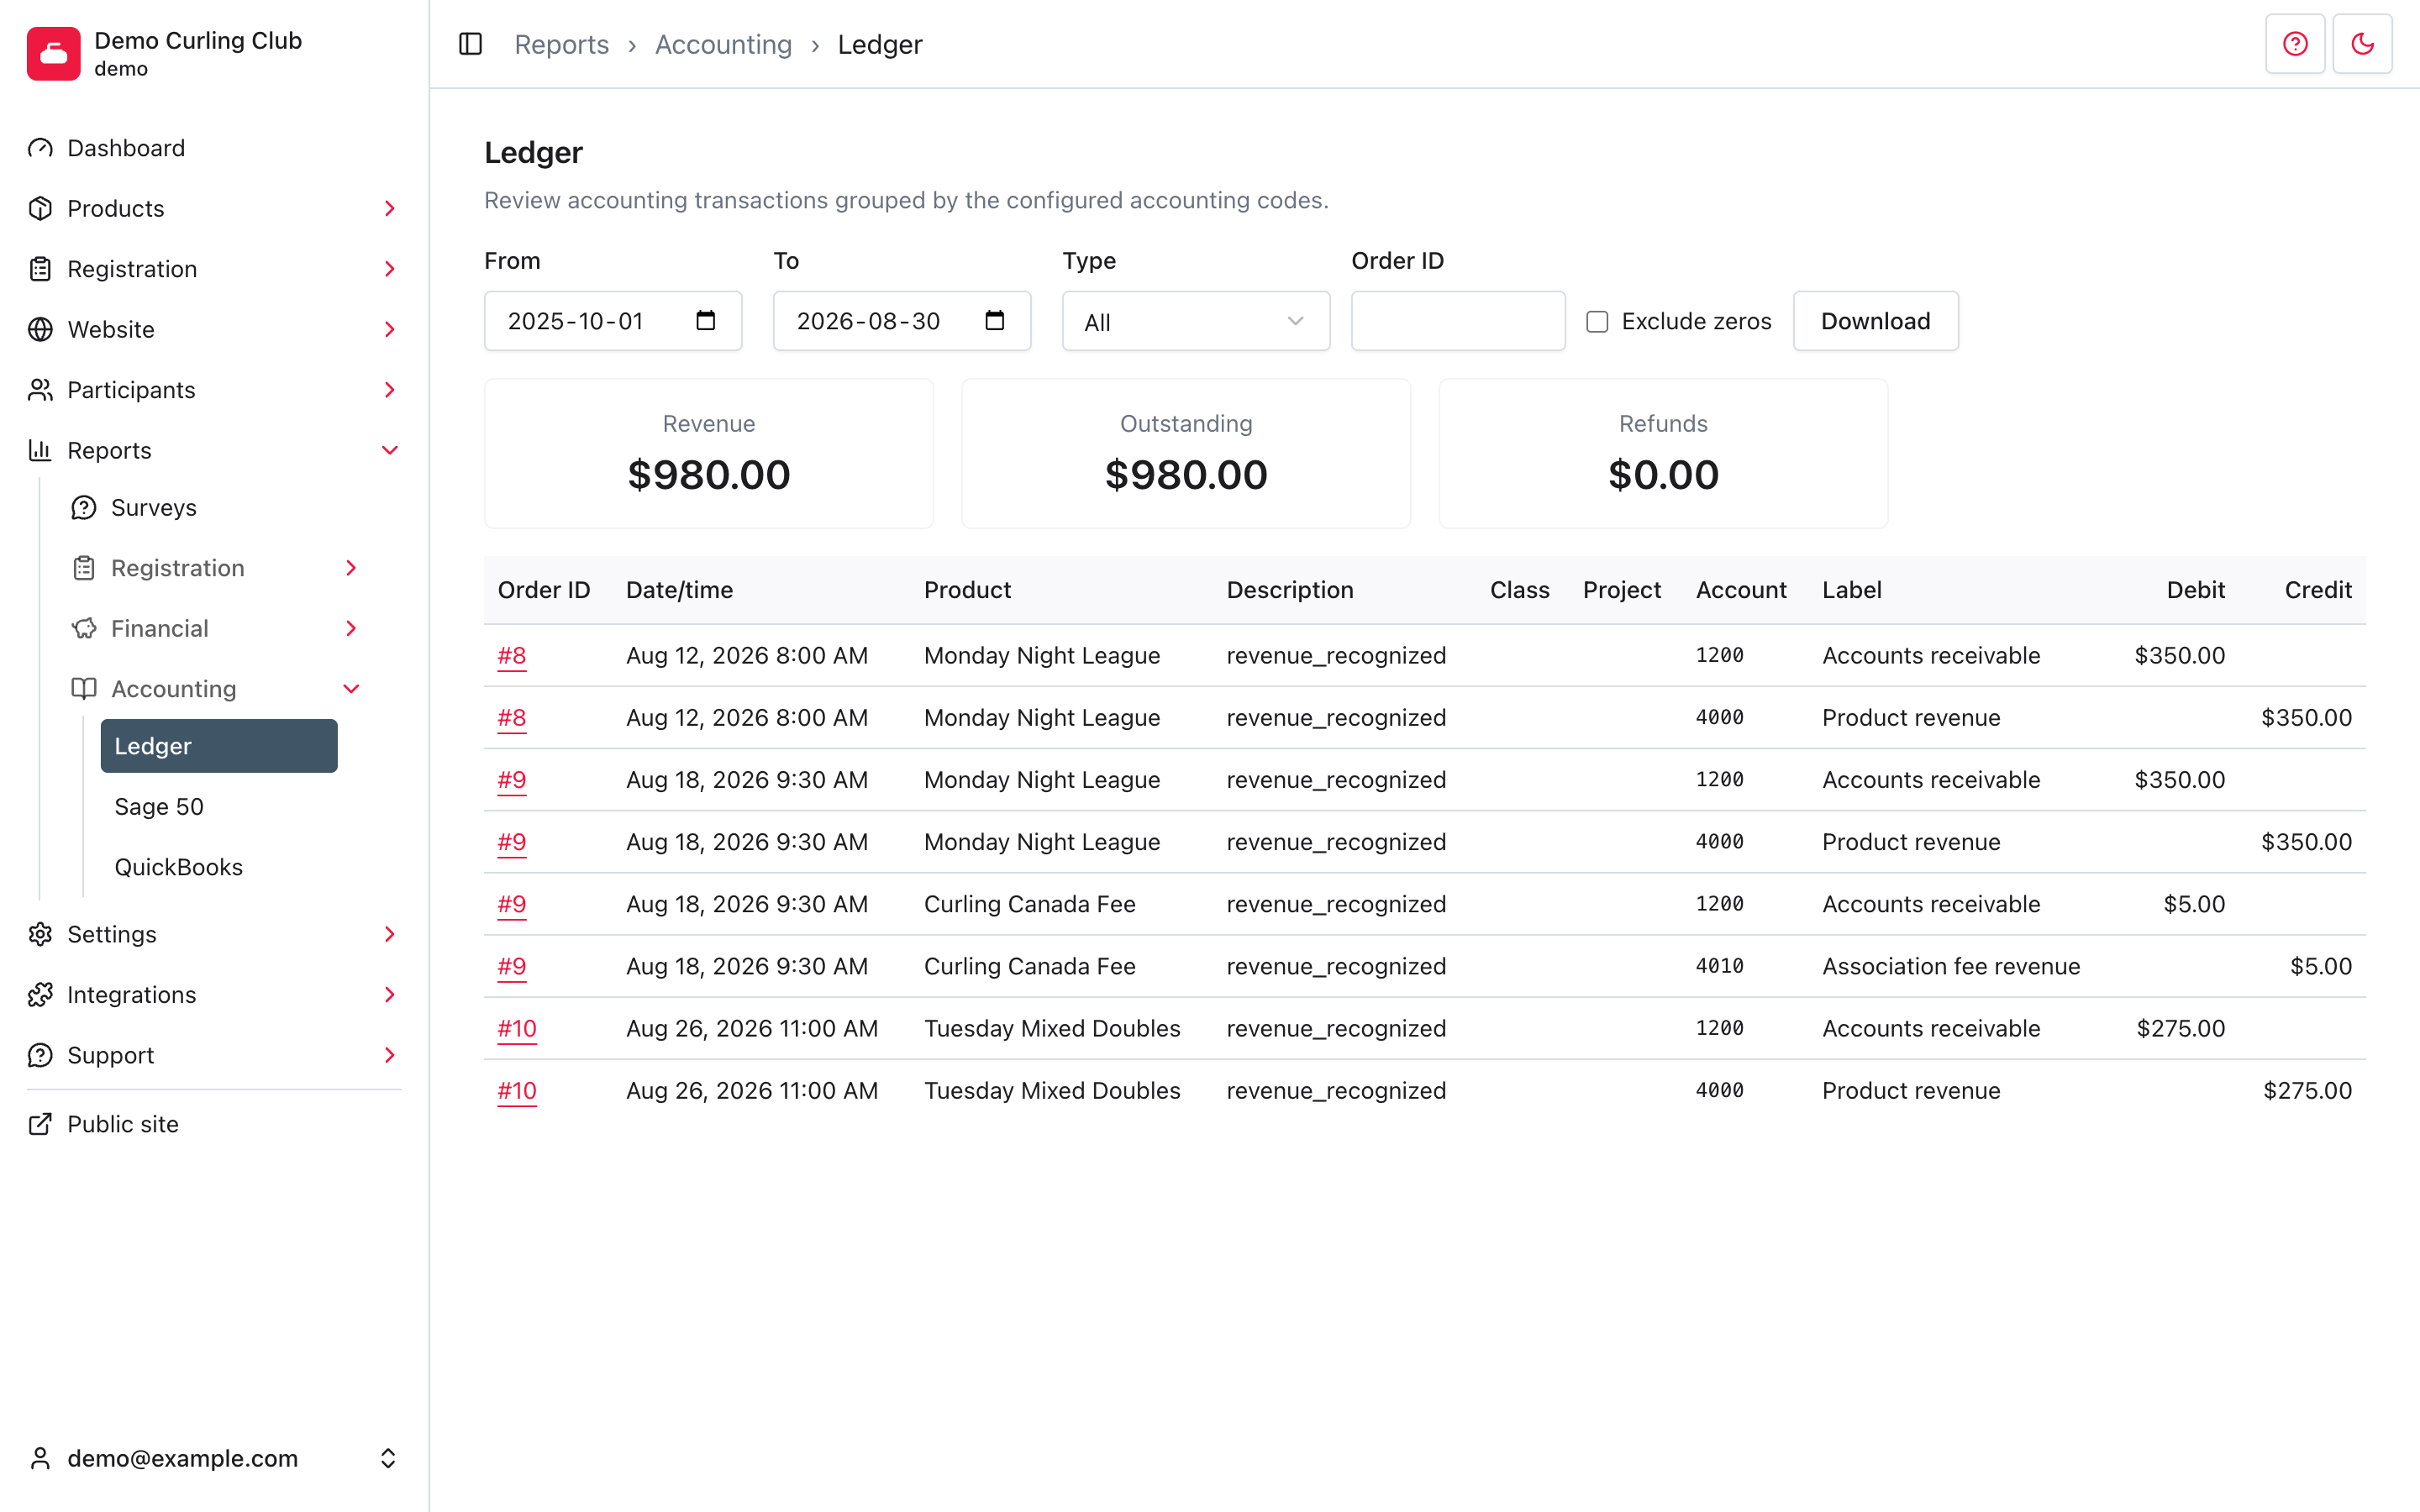Click the Debit column header

pos(2195,590)
